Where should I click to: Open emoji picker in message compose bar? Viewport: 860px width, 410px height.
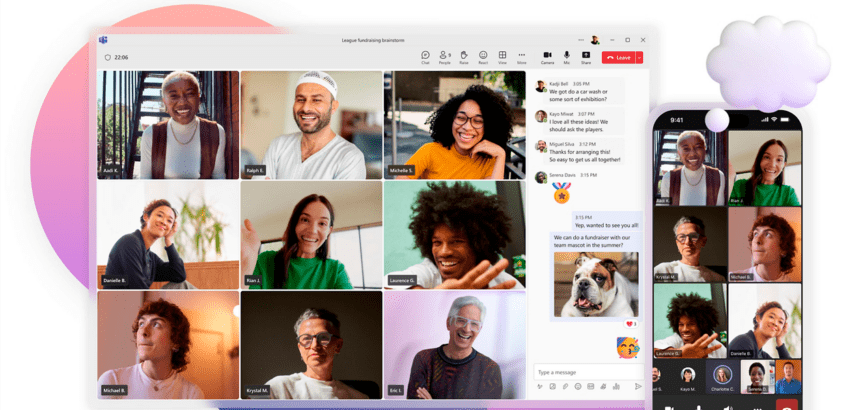click(x=577, y=386)
